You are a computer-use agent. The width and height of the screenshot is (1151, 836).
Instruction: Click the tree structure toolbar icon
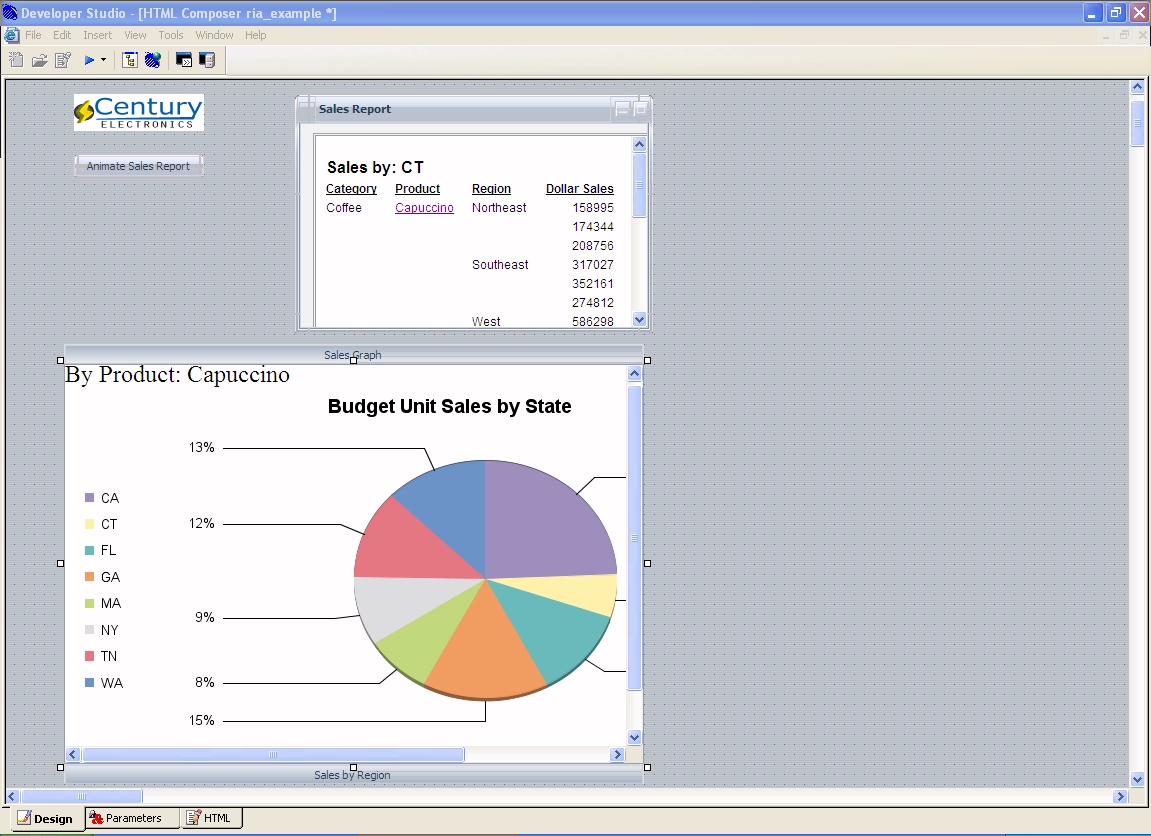pos(130,60)
